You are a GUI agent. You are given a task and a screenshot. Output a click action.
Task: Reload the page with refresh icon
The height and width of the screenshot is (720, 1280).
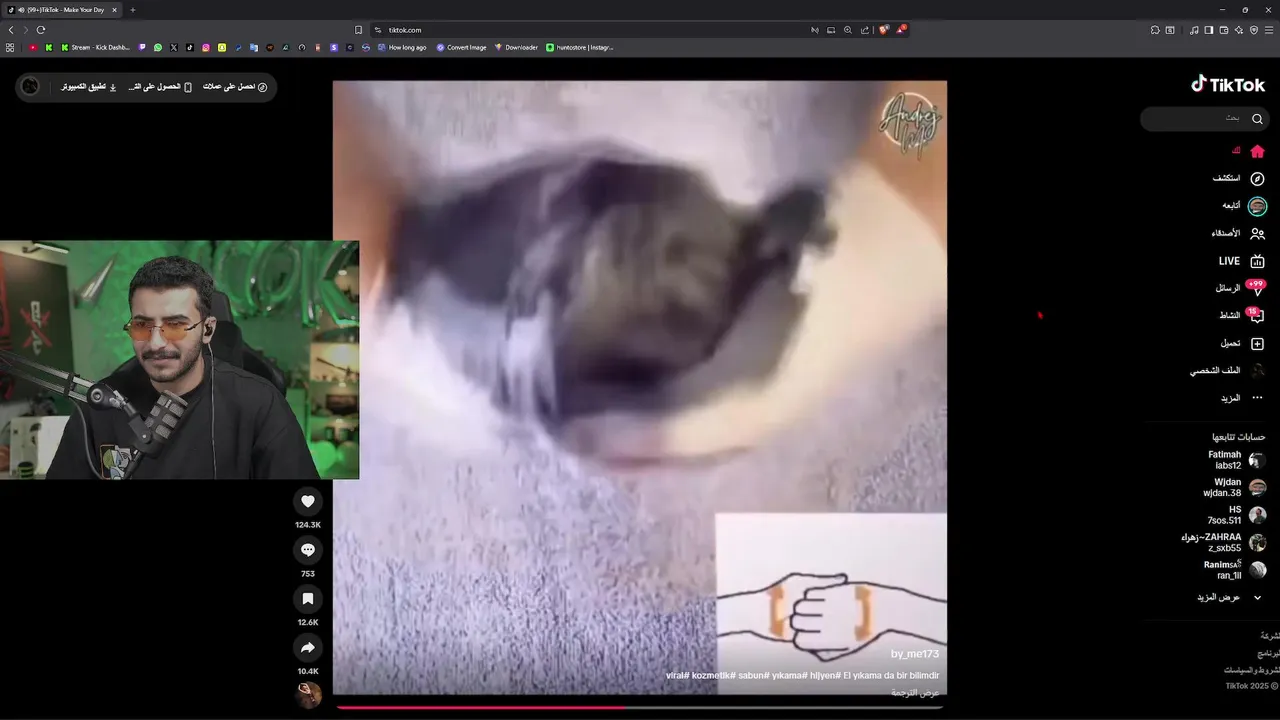tap(41, 30)
